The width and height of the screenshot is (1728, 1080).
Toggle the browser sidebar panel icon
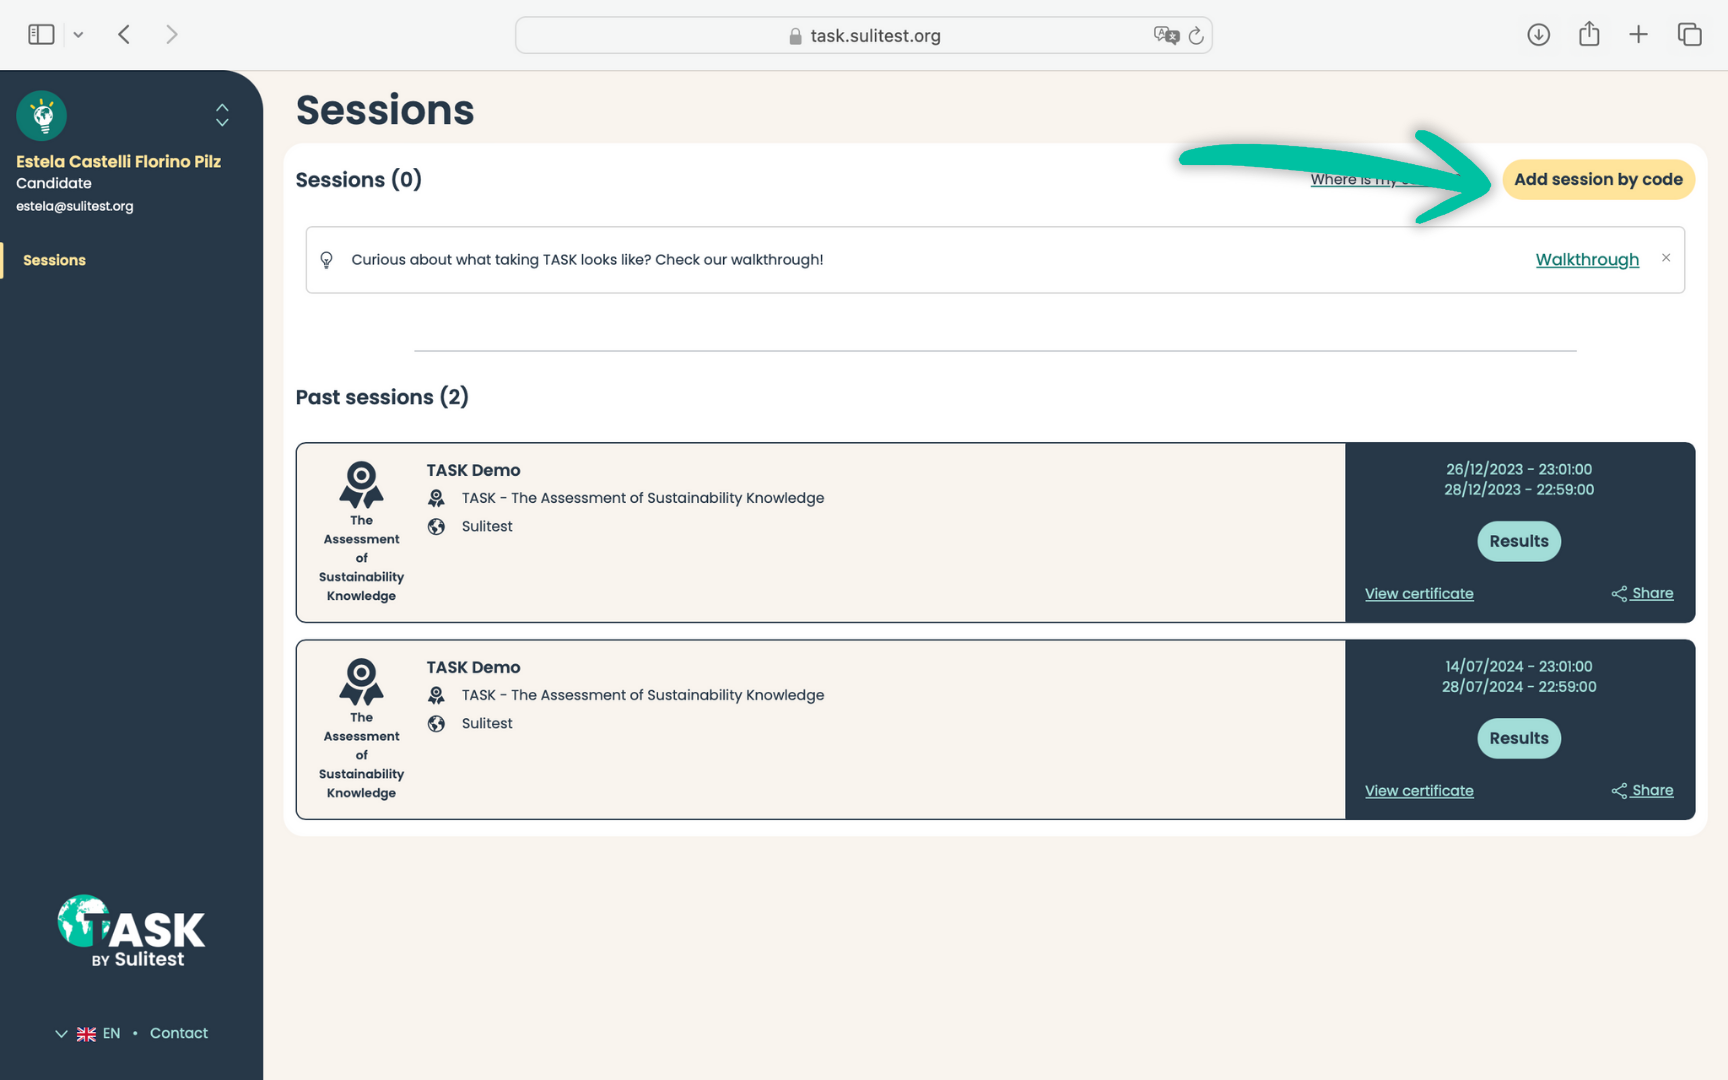tap(41, 35)
